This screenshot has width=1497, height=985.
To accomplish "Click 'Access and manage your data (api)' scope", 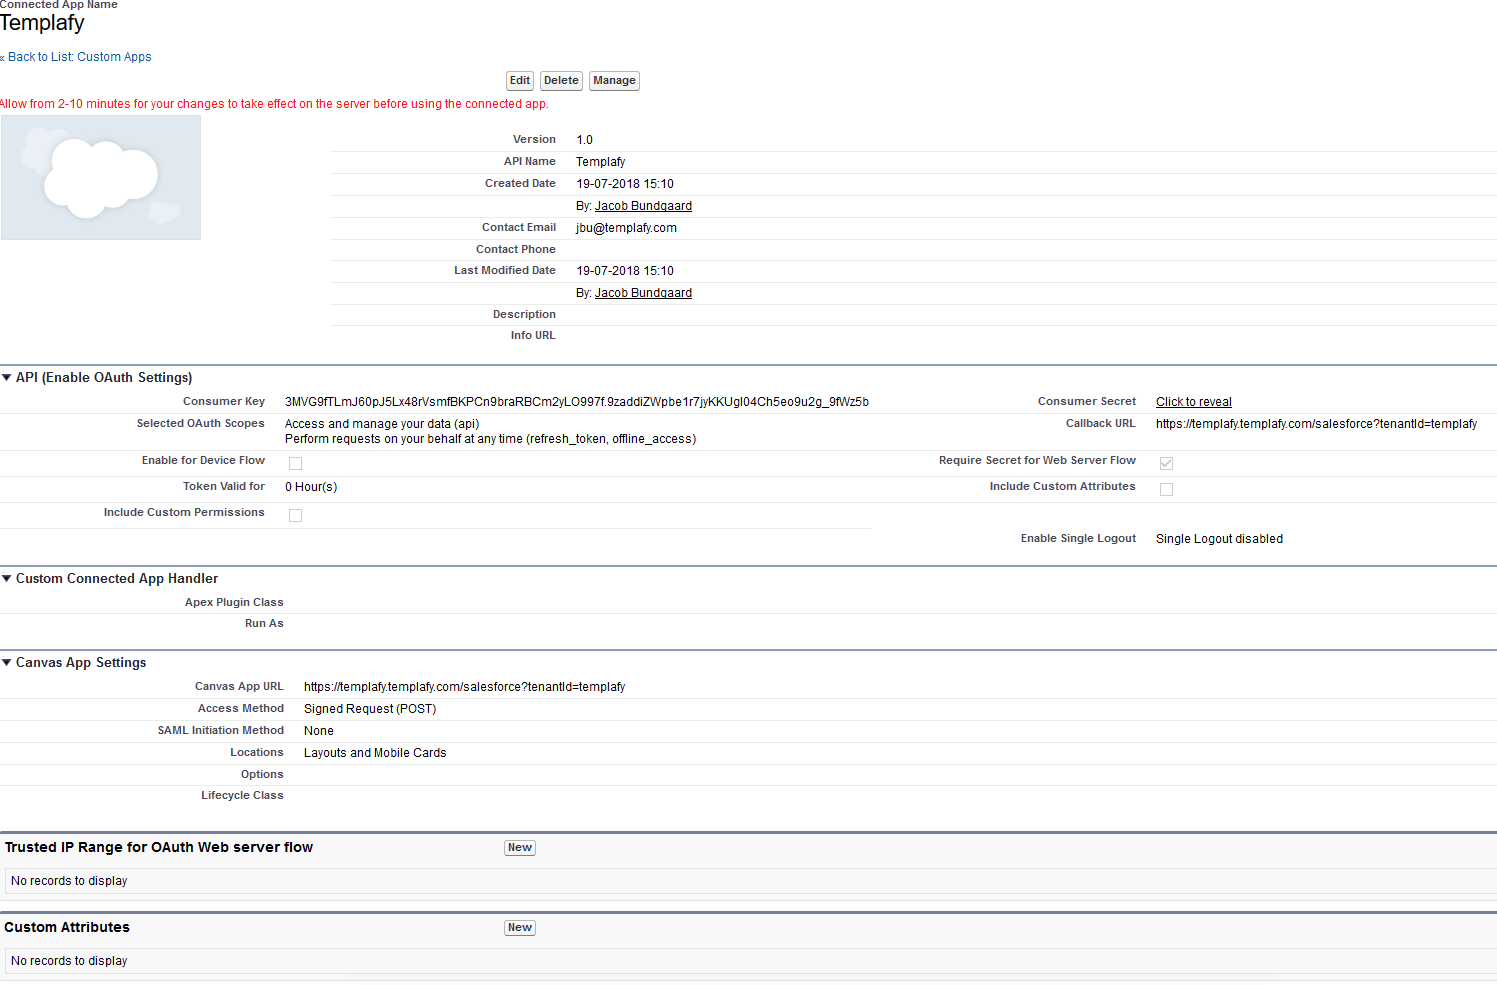I will click(382, 424).
